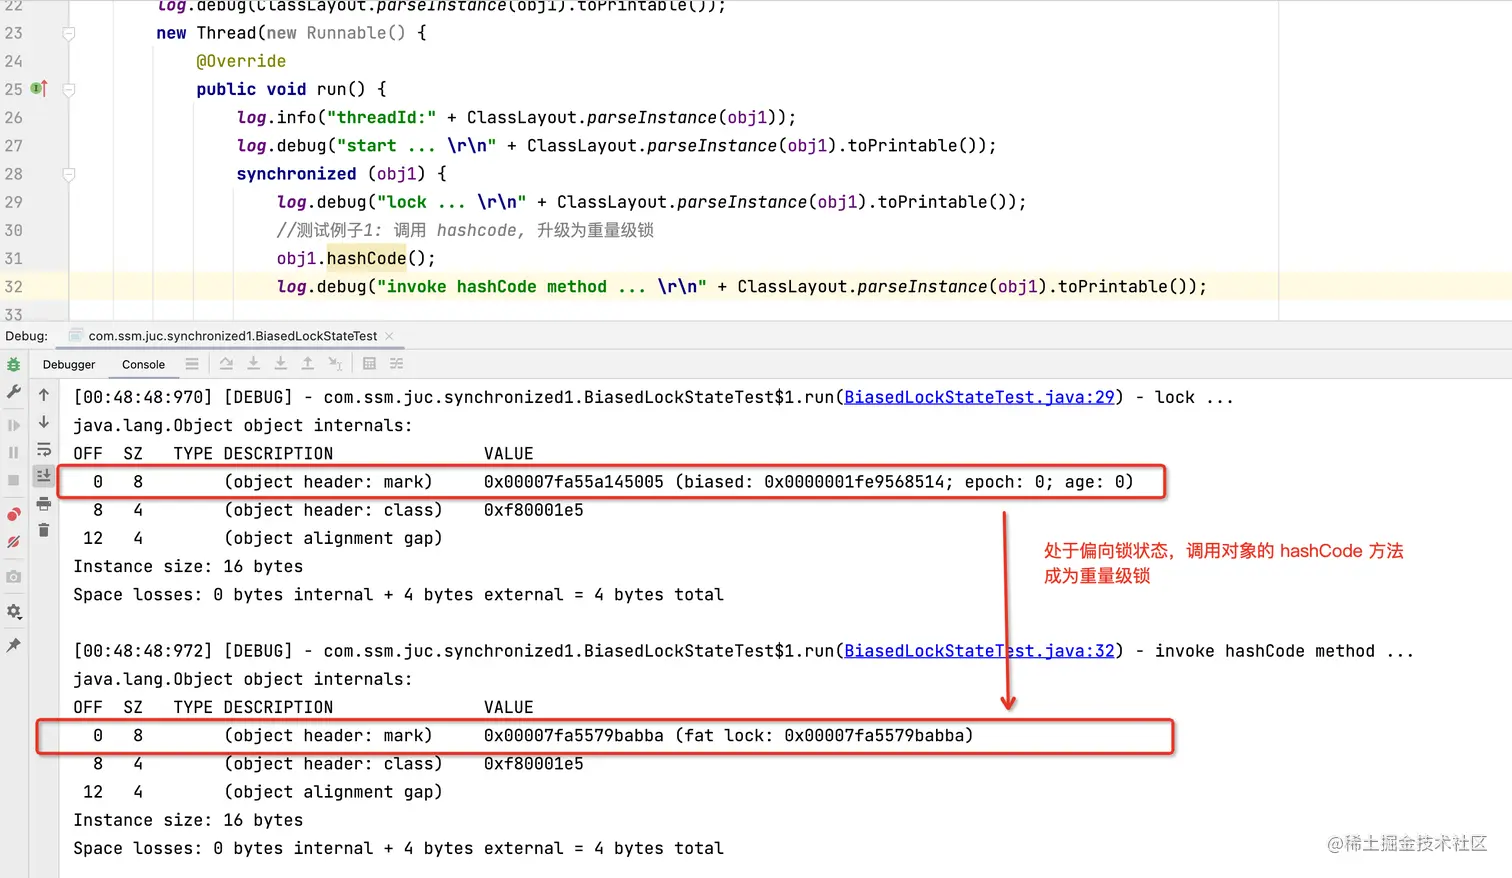Click the threads layout lines icon beside Console

pos(192,364)
